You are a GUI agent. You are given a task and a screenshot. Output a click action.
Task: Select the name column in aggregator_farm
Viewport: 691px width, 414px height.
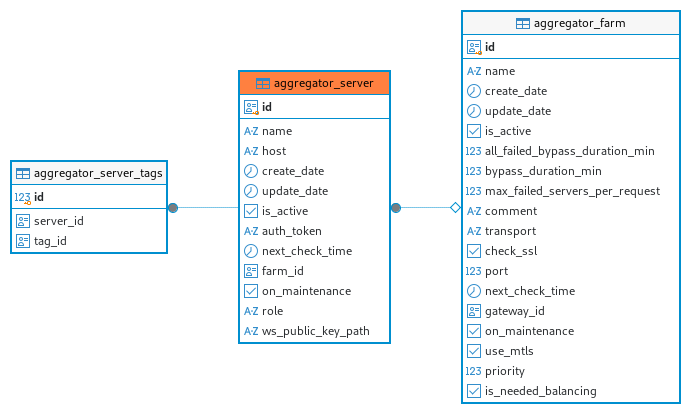click(x=500, y=71)
